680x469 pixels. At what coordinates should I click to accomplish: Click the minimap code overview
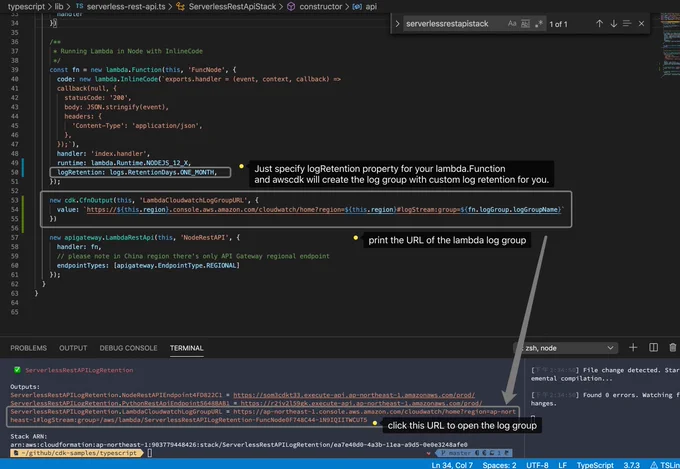(x=669, y=46)
